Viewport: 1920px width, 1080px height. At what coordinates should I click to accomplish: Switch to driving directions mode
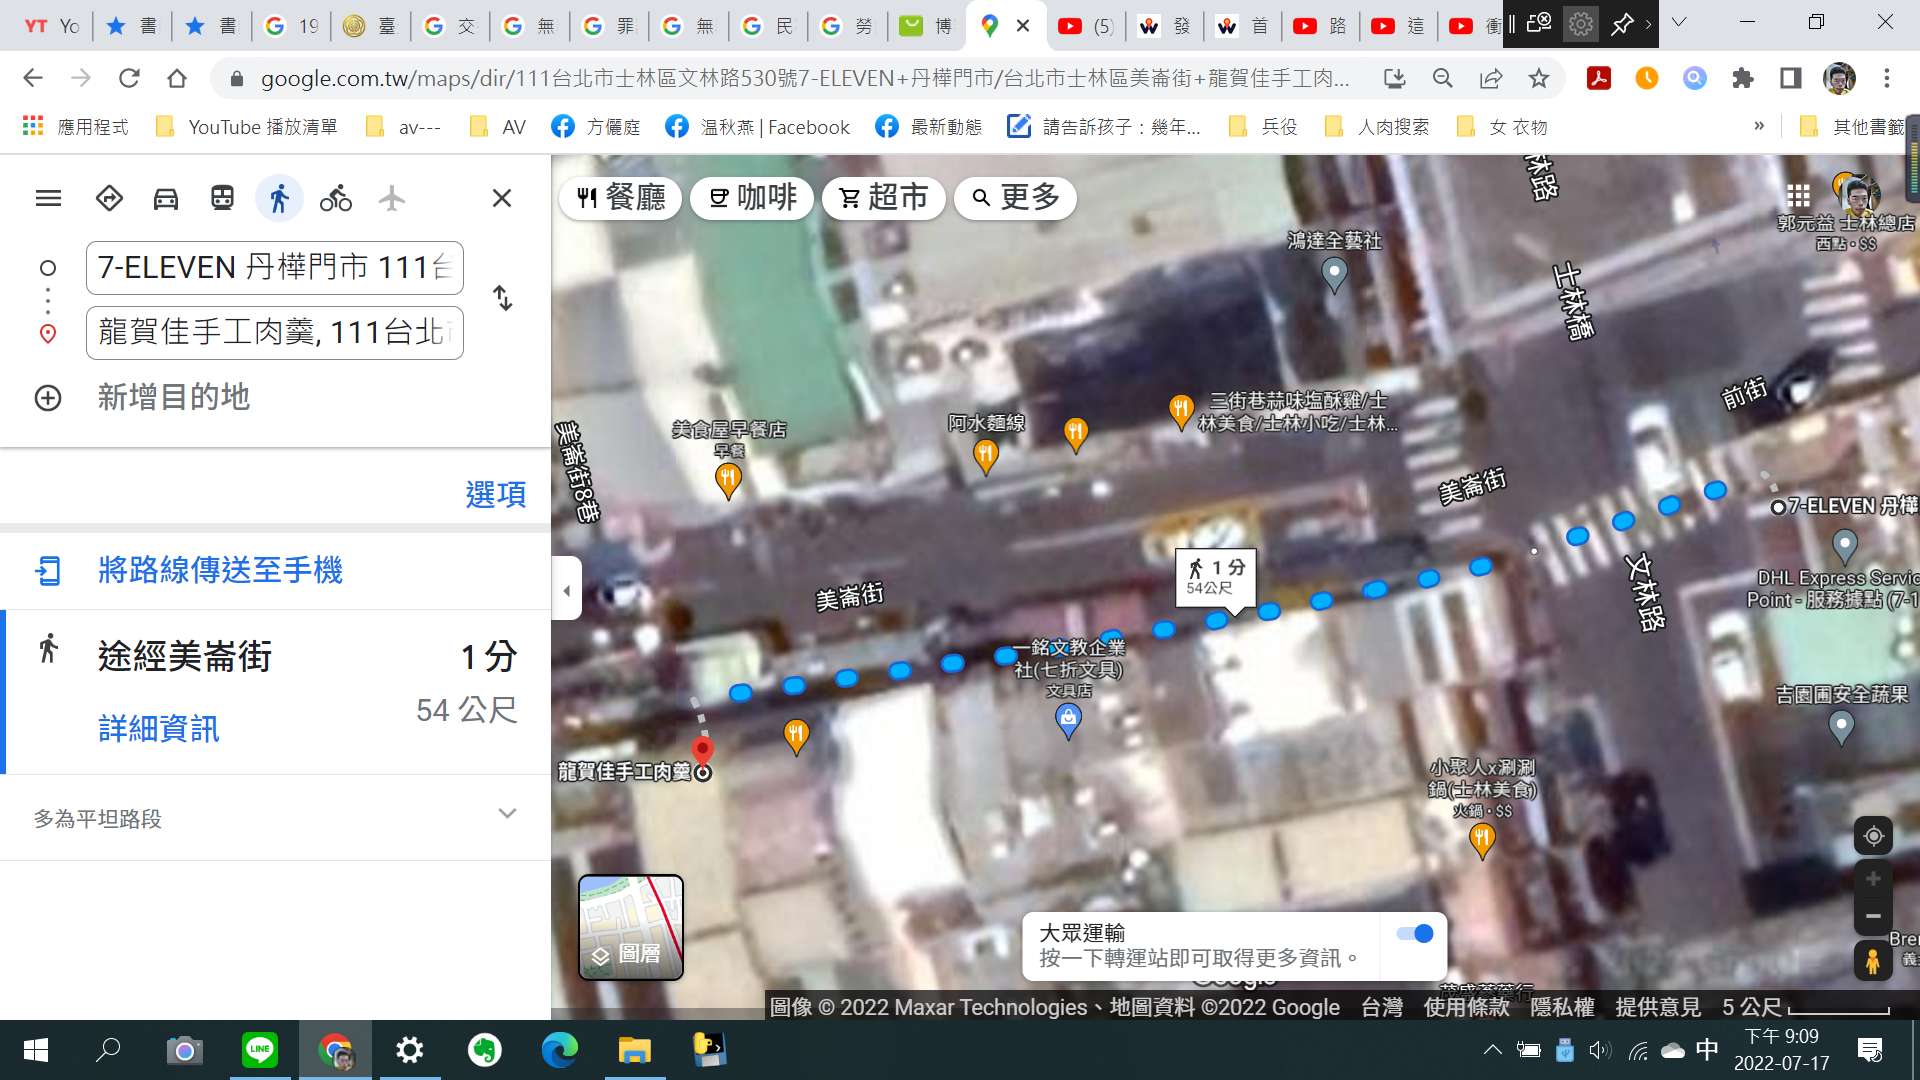[165, 198]
